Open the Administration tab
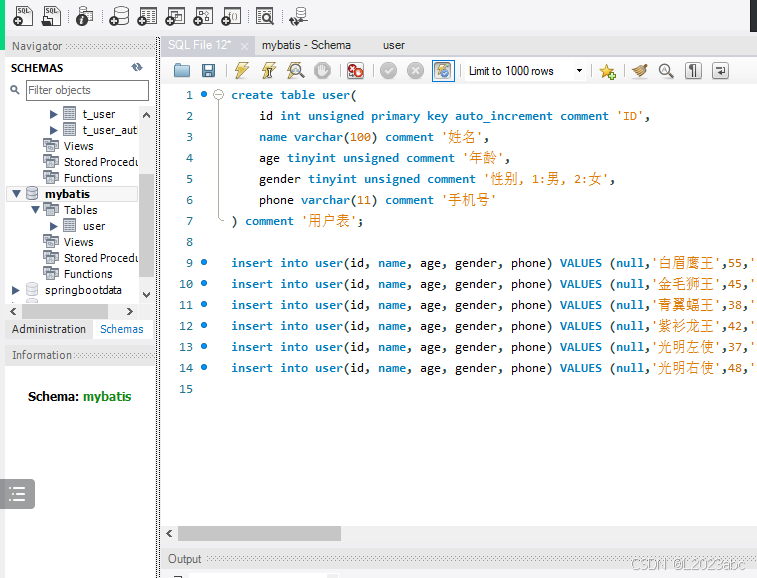Screen dimensions: 757x578 pos(49,329)
